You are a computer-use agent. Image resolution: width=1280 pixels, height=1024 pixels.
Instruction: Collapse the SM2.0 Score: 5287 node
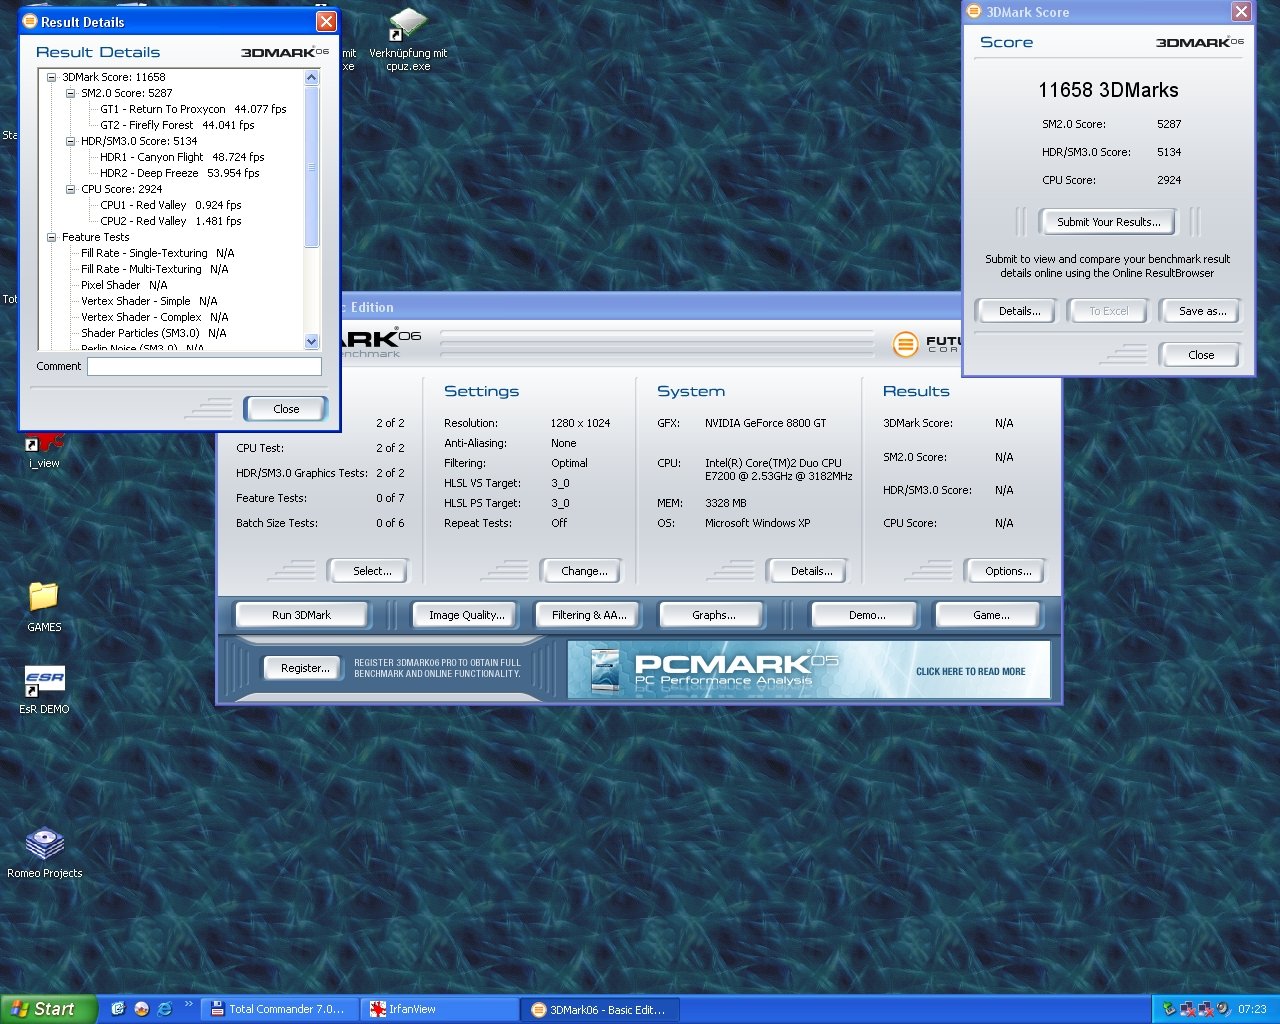pos(71,93)
